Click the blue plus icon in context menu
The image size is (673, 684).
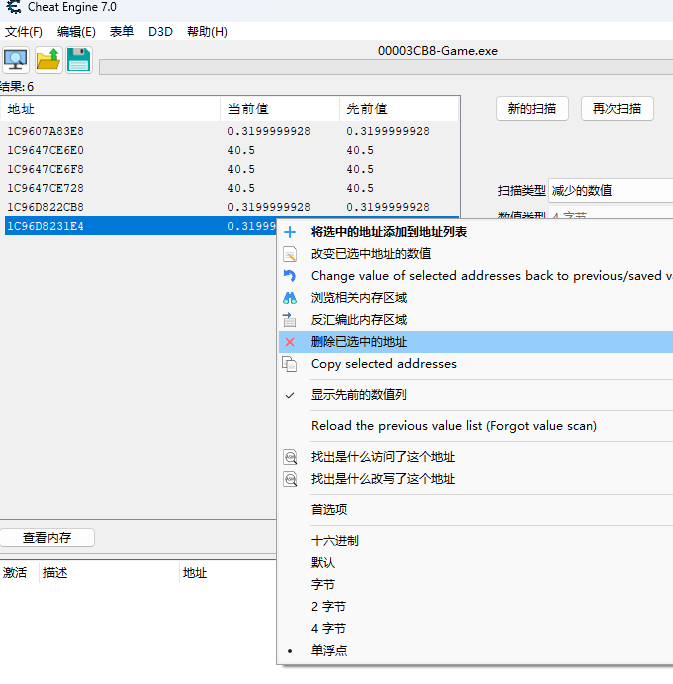tap(290, 232)
